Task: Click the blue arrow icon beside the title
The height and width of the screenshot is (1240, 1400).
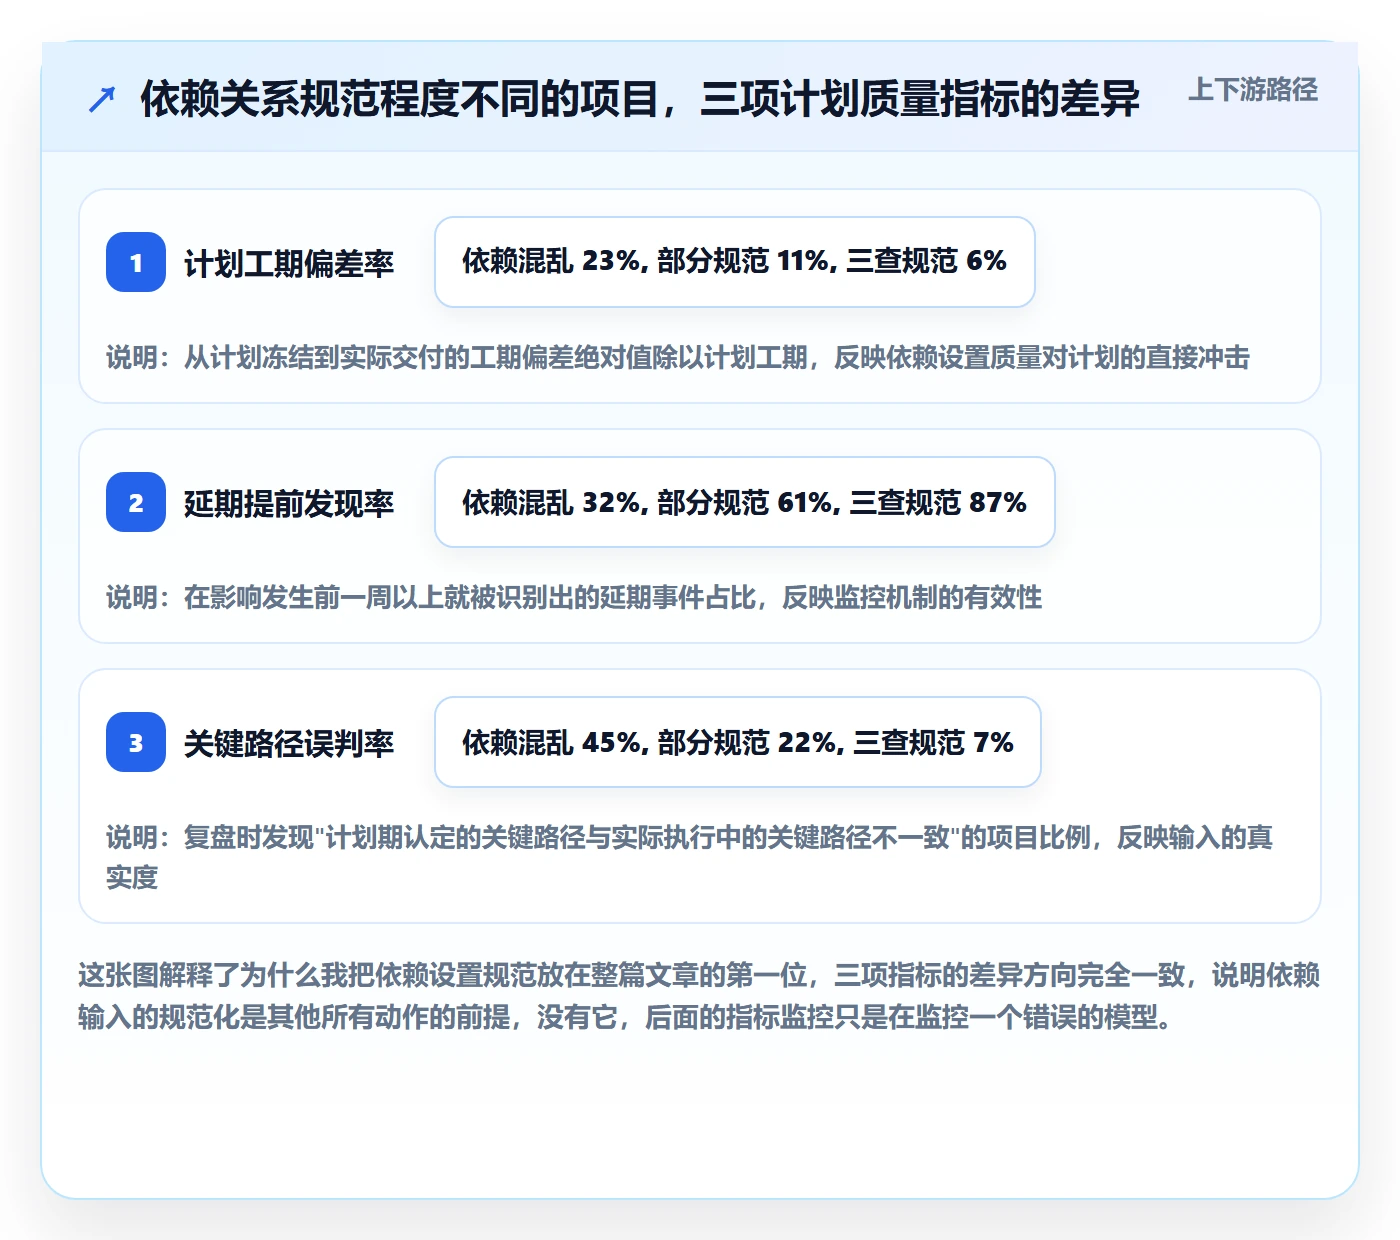Action: 102,99
